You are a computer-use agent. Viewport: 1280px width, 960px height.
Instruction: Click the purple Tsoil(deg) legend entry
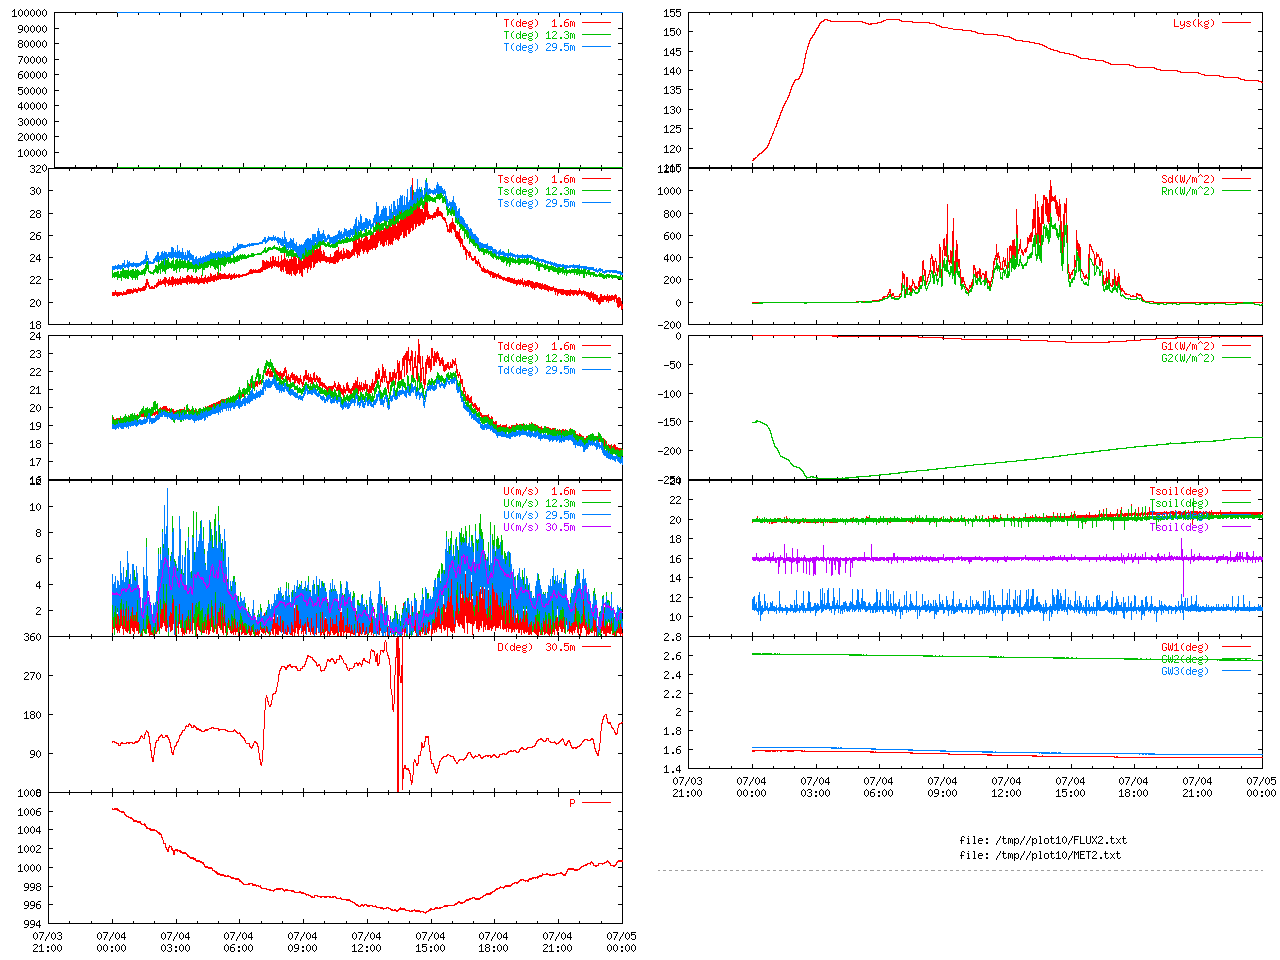click(x=1178, y=527)
